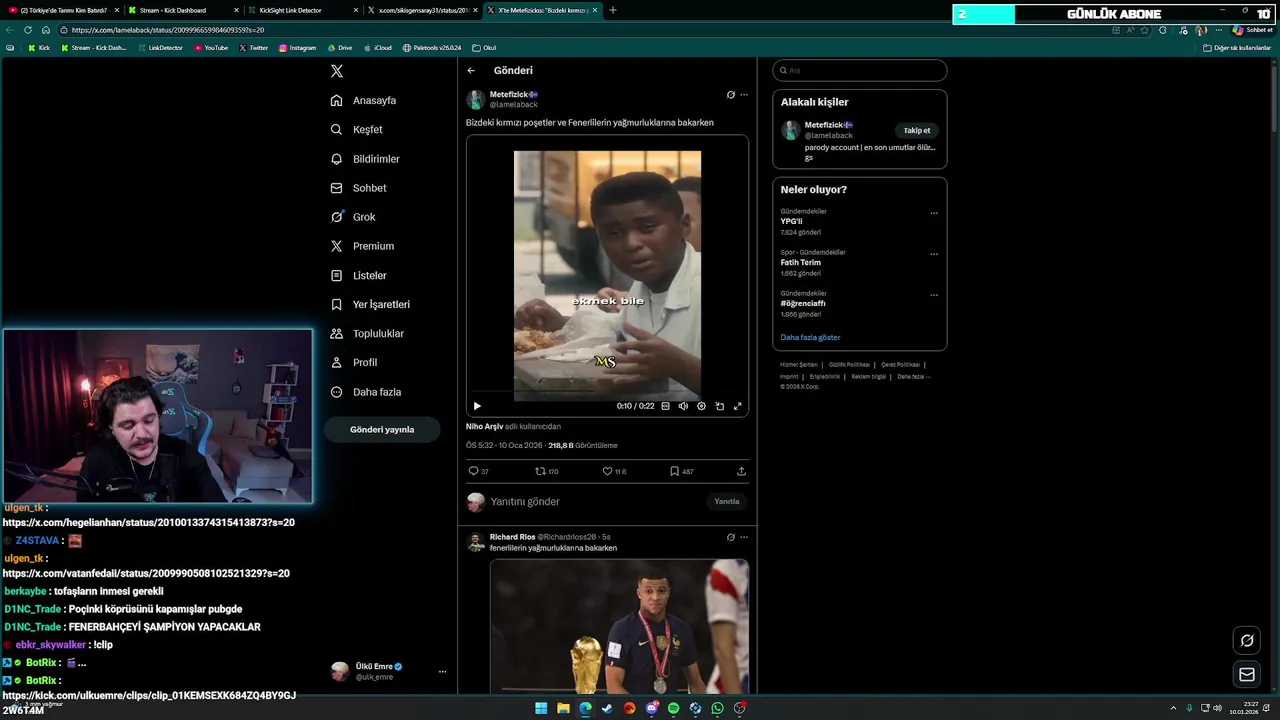This screenshot has width=1280, height=720.
Task: Go back with the Gönderi arrow
Action: pos(471,71)
